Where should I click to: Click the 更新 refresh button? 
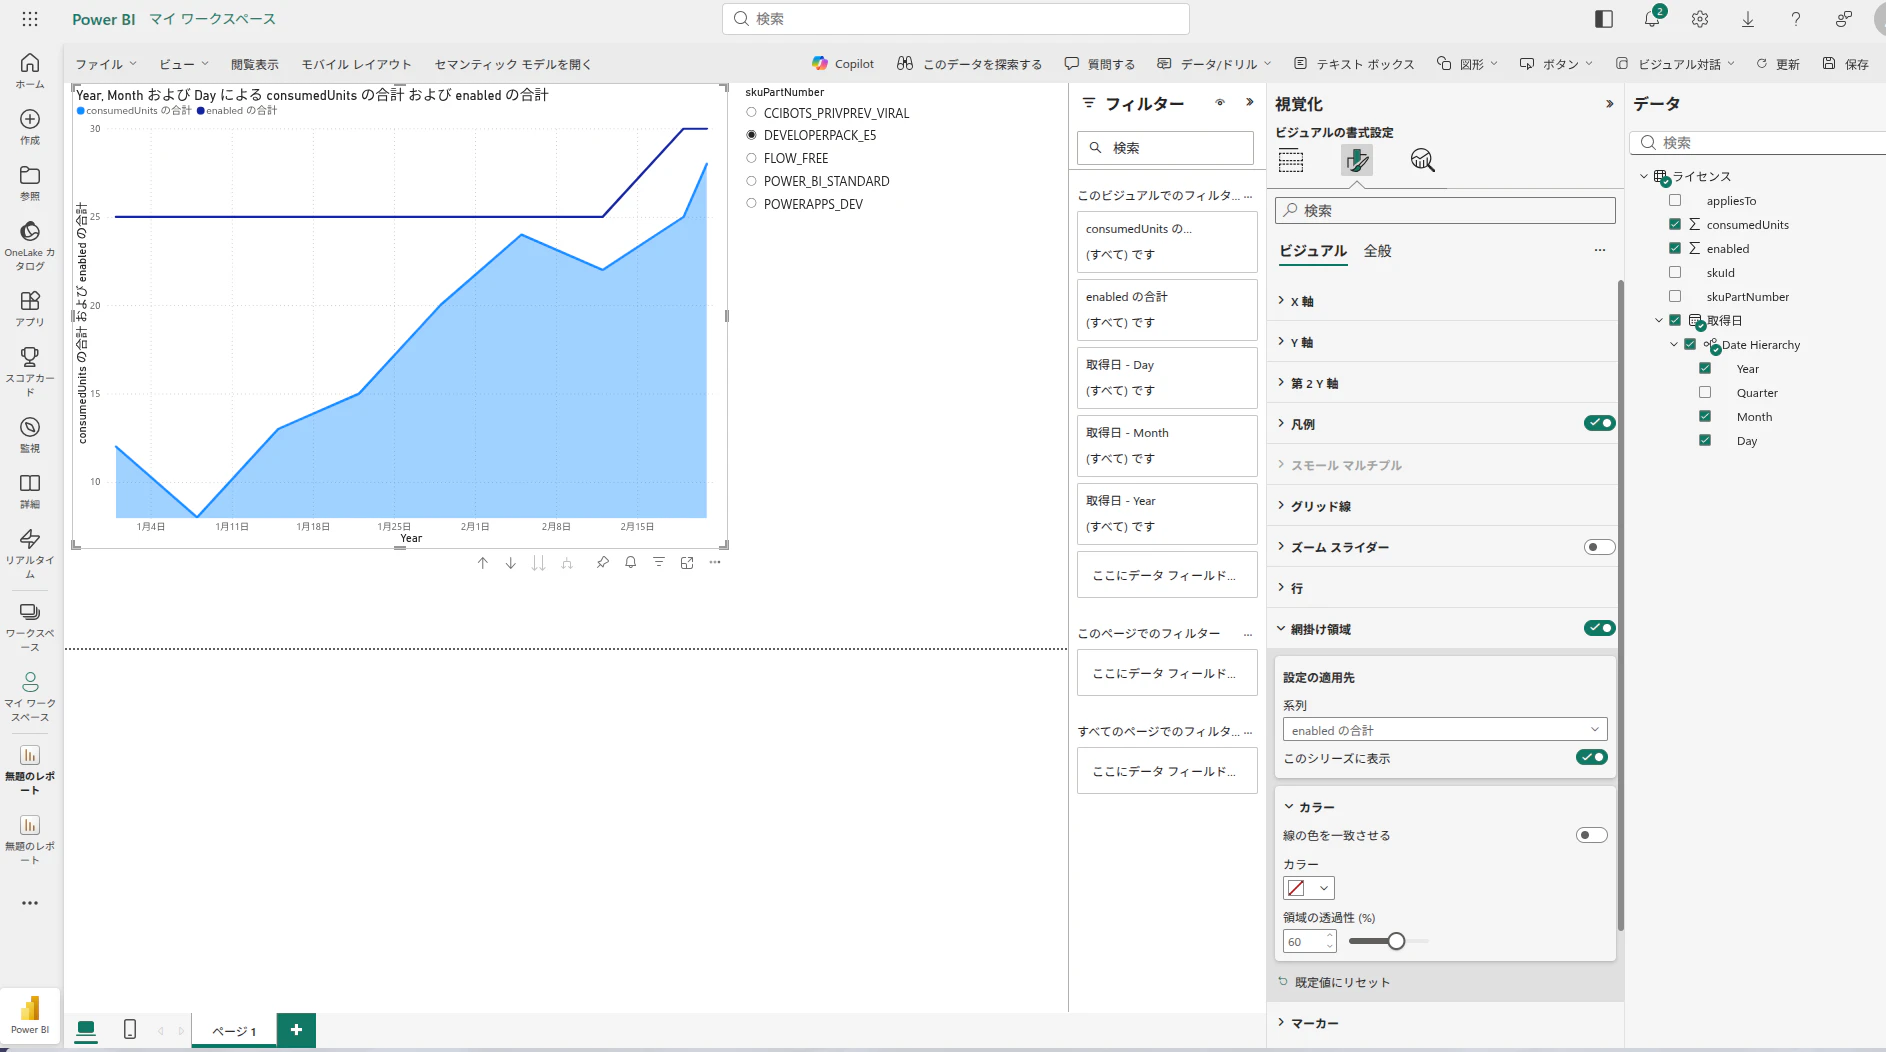(x=1778, y=64)
